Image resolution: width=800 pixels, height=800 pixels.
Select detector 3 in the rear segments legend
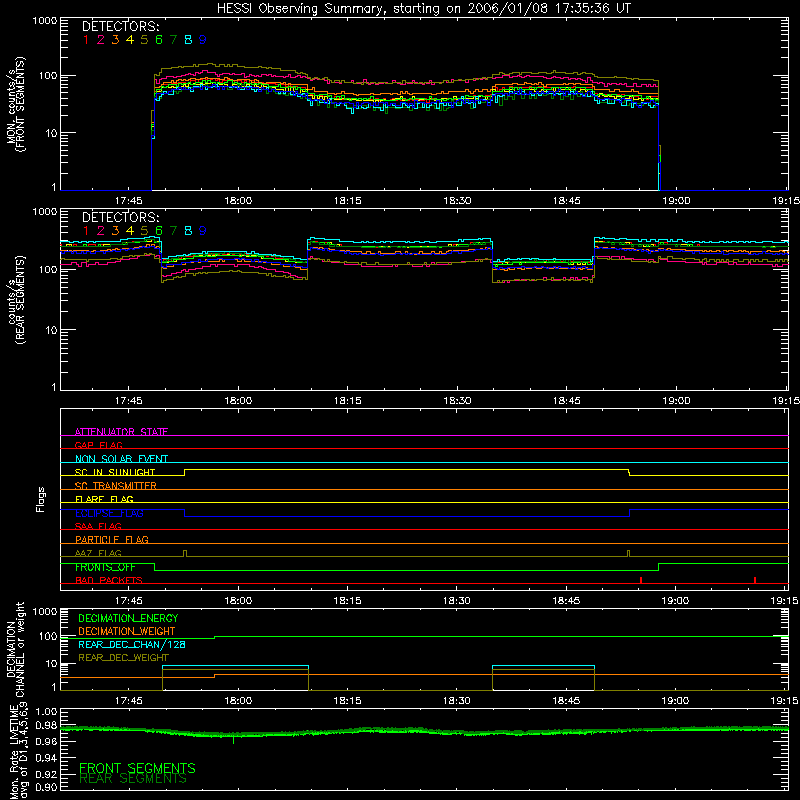click(115, 231)
